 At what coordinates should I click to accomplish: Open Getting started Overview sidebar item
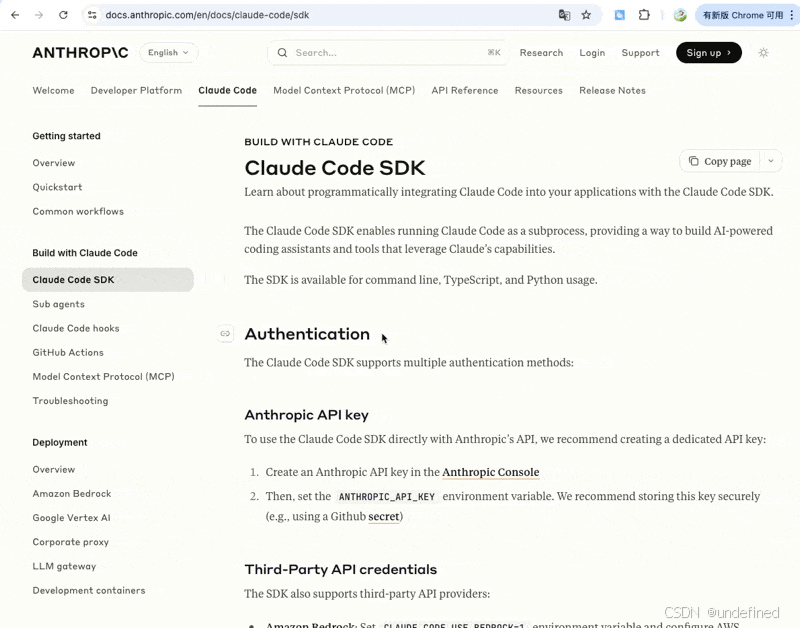54,163
